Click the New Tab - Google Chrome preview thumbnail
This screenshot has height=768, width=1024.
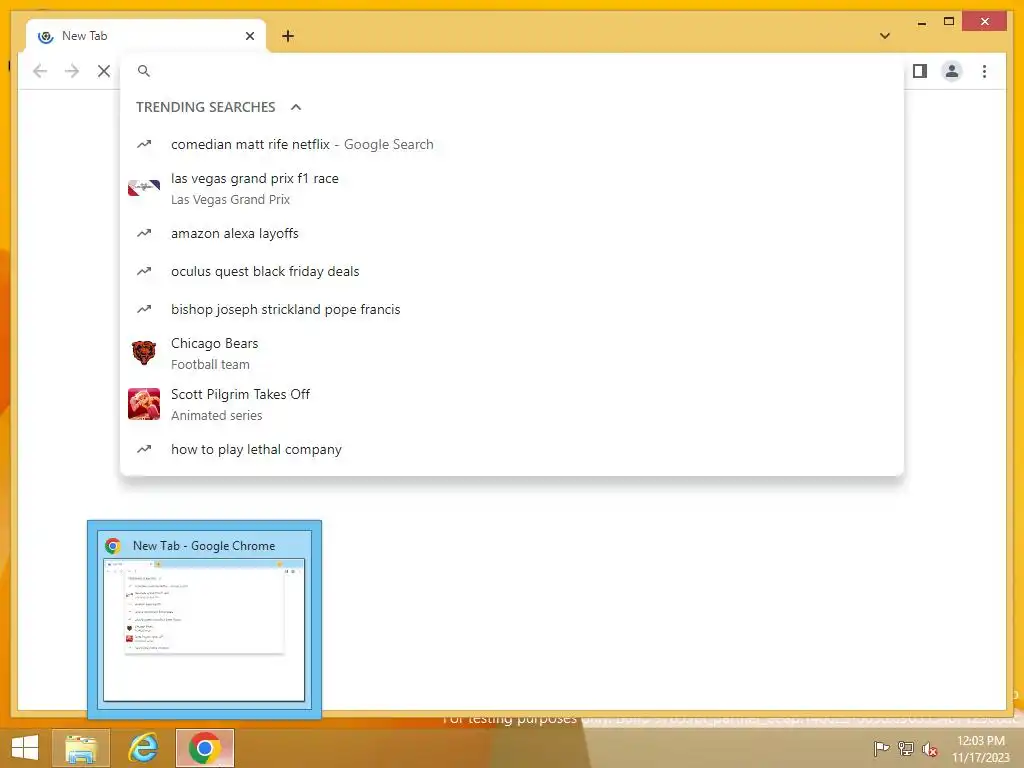(x=204, y=630)
